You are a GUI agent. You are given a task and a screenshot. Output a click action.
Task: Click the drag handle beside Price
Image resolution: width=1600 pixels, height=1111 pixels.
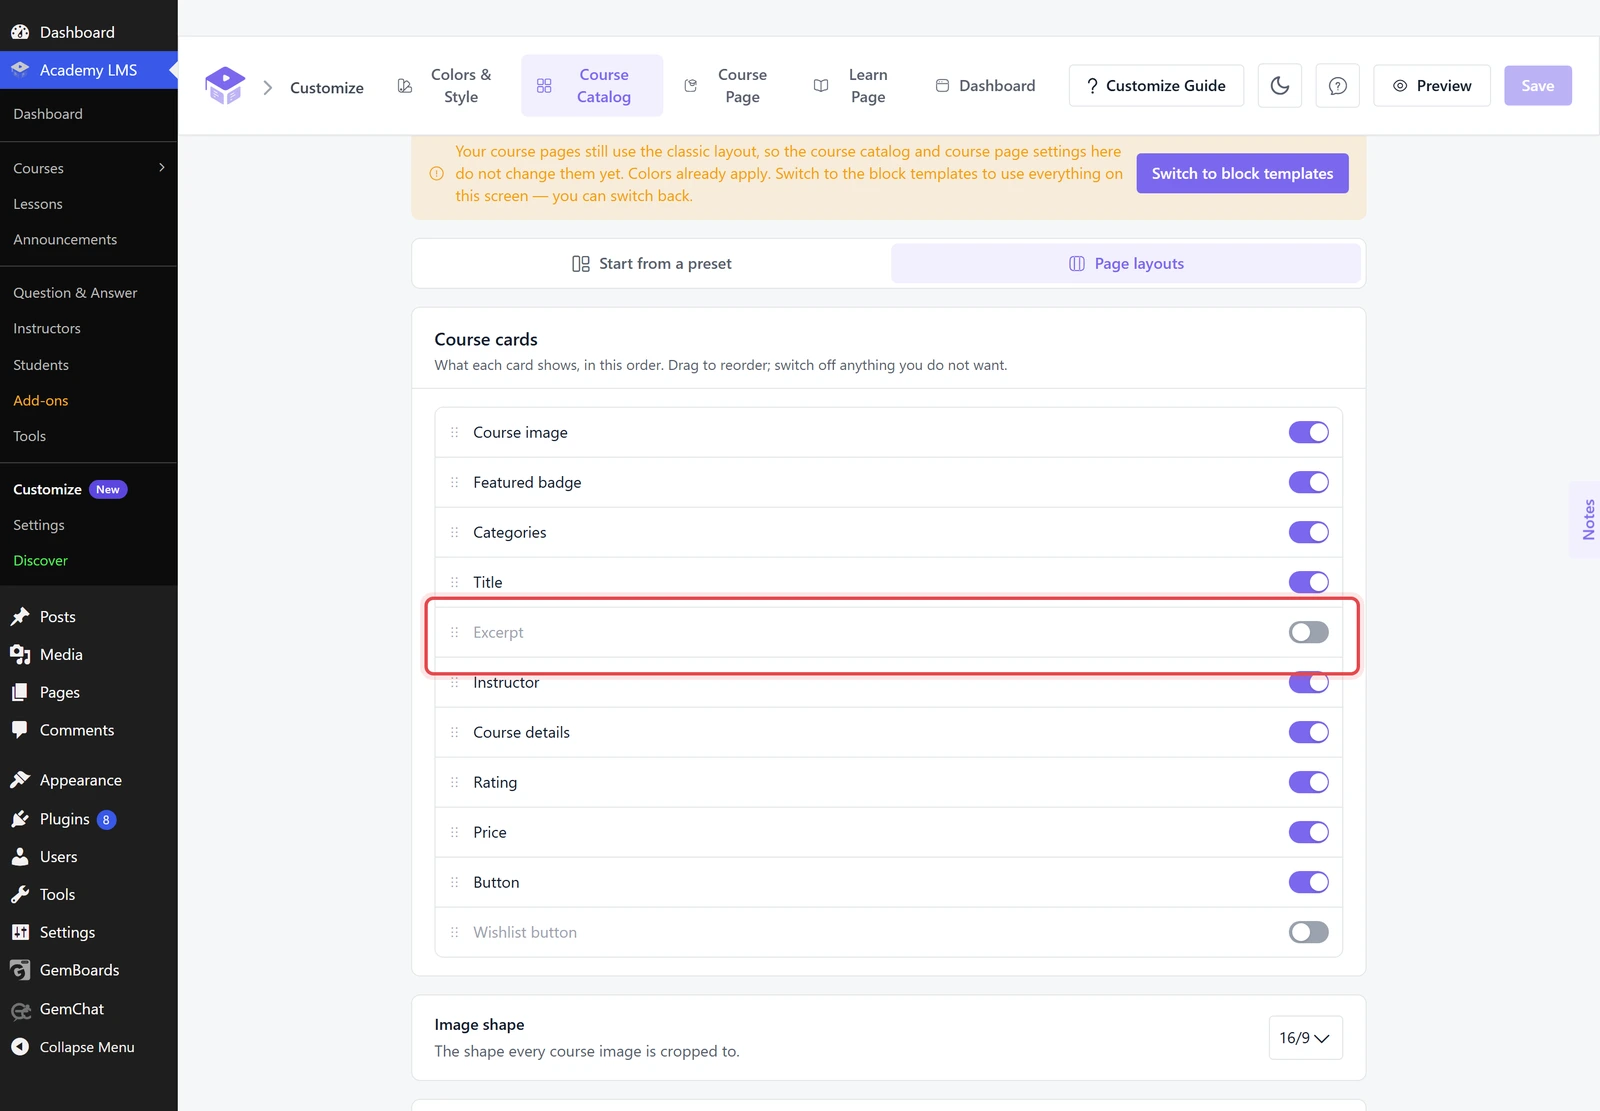pos(454,833)
